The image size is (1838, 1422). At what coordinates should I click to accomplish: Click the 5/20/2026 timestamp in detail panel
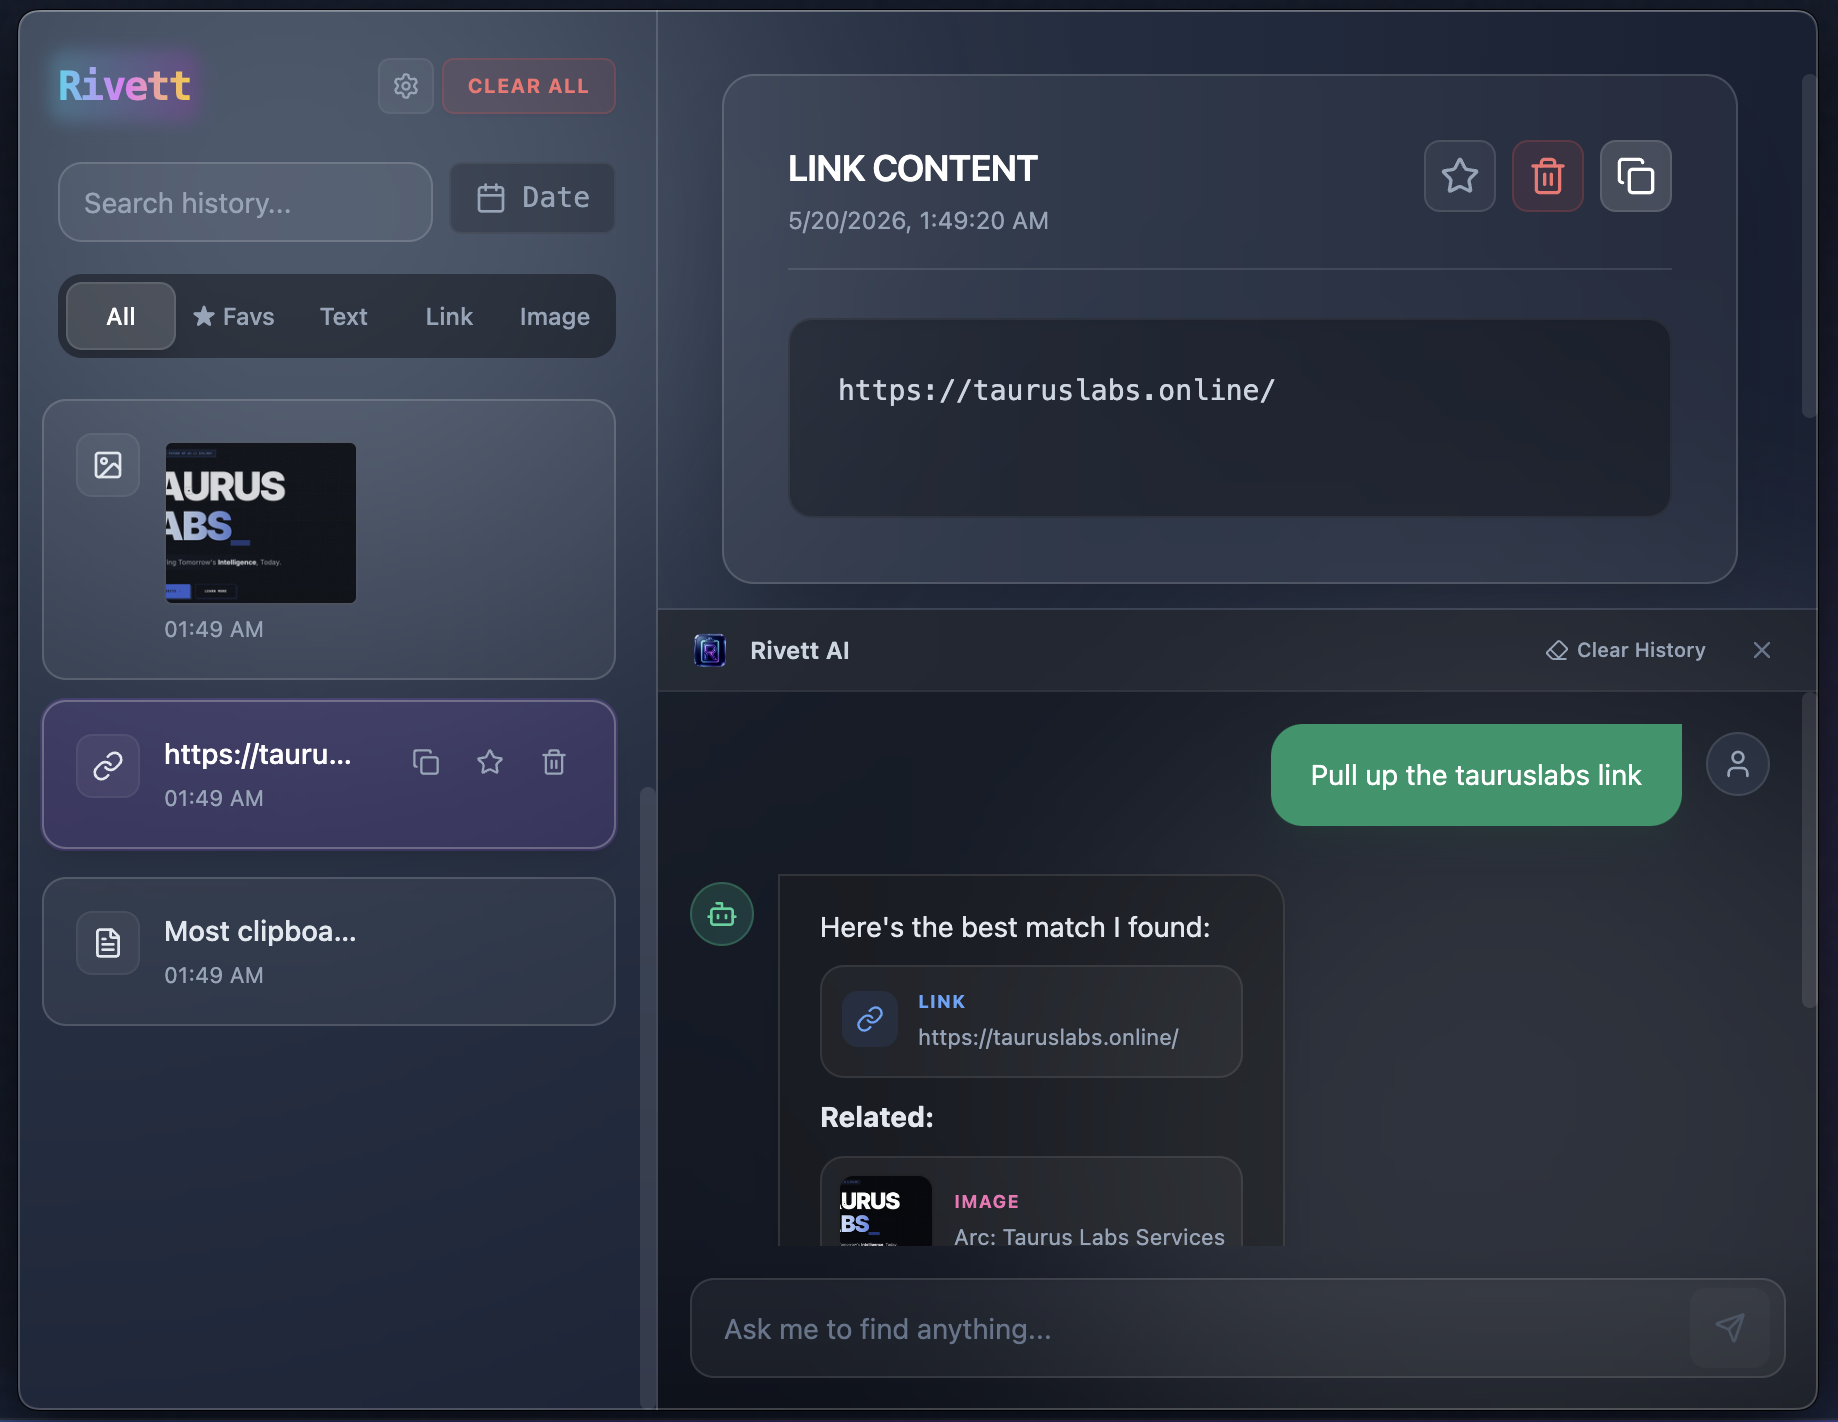(918, 220)
